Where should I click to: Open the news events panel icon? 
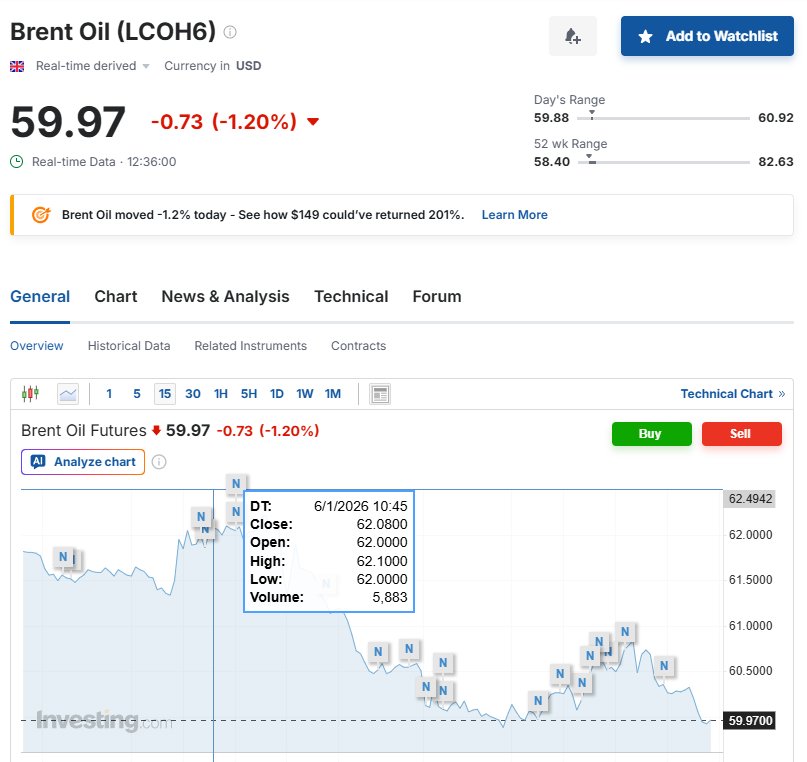[x=379, y=393]
